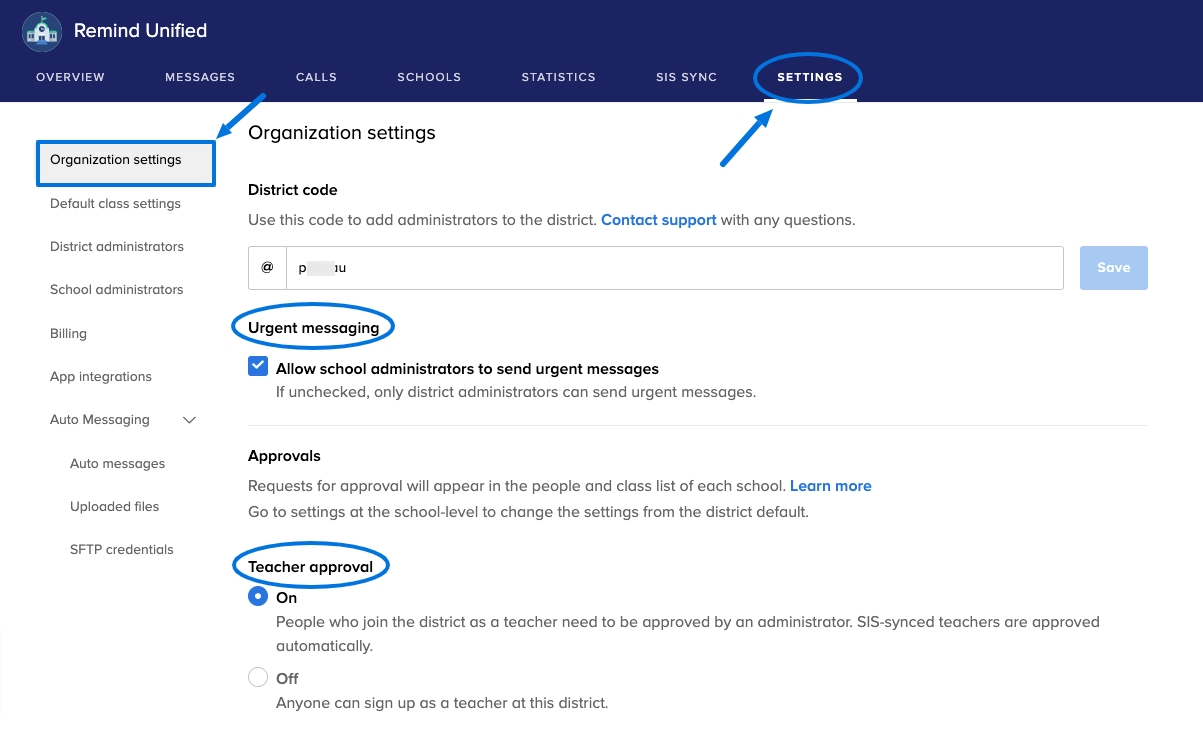Select App integrations in sidebar
The height and width of the screenshot is (735, 1203).
101,377
